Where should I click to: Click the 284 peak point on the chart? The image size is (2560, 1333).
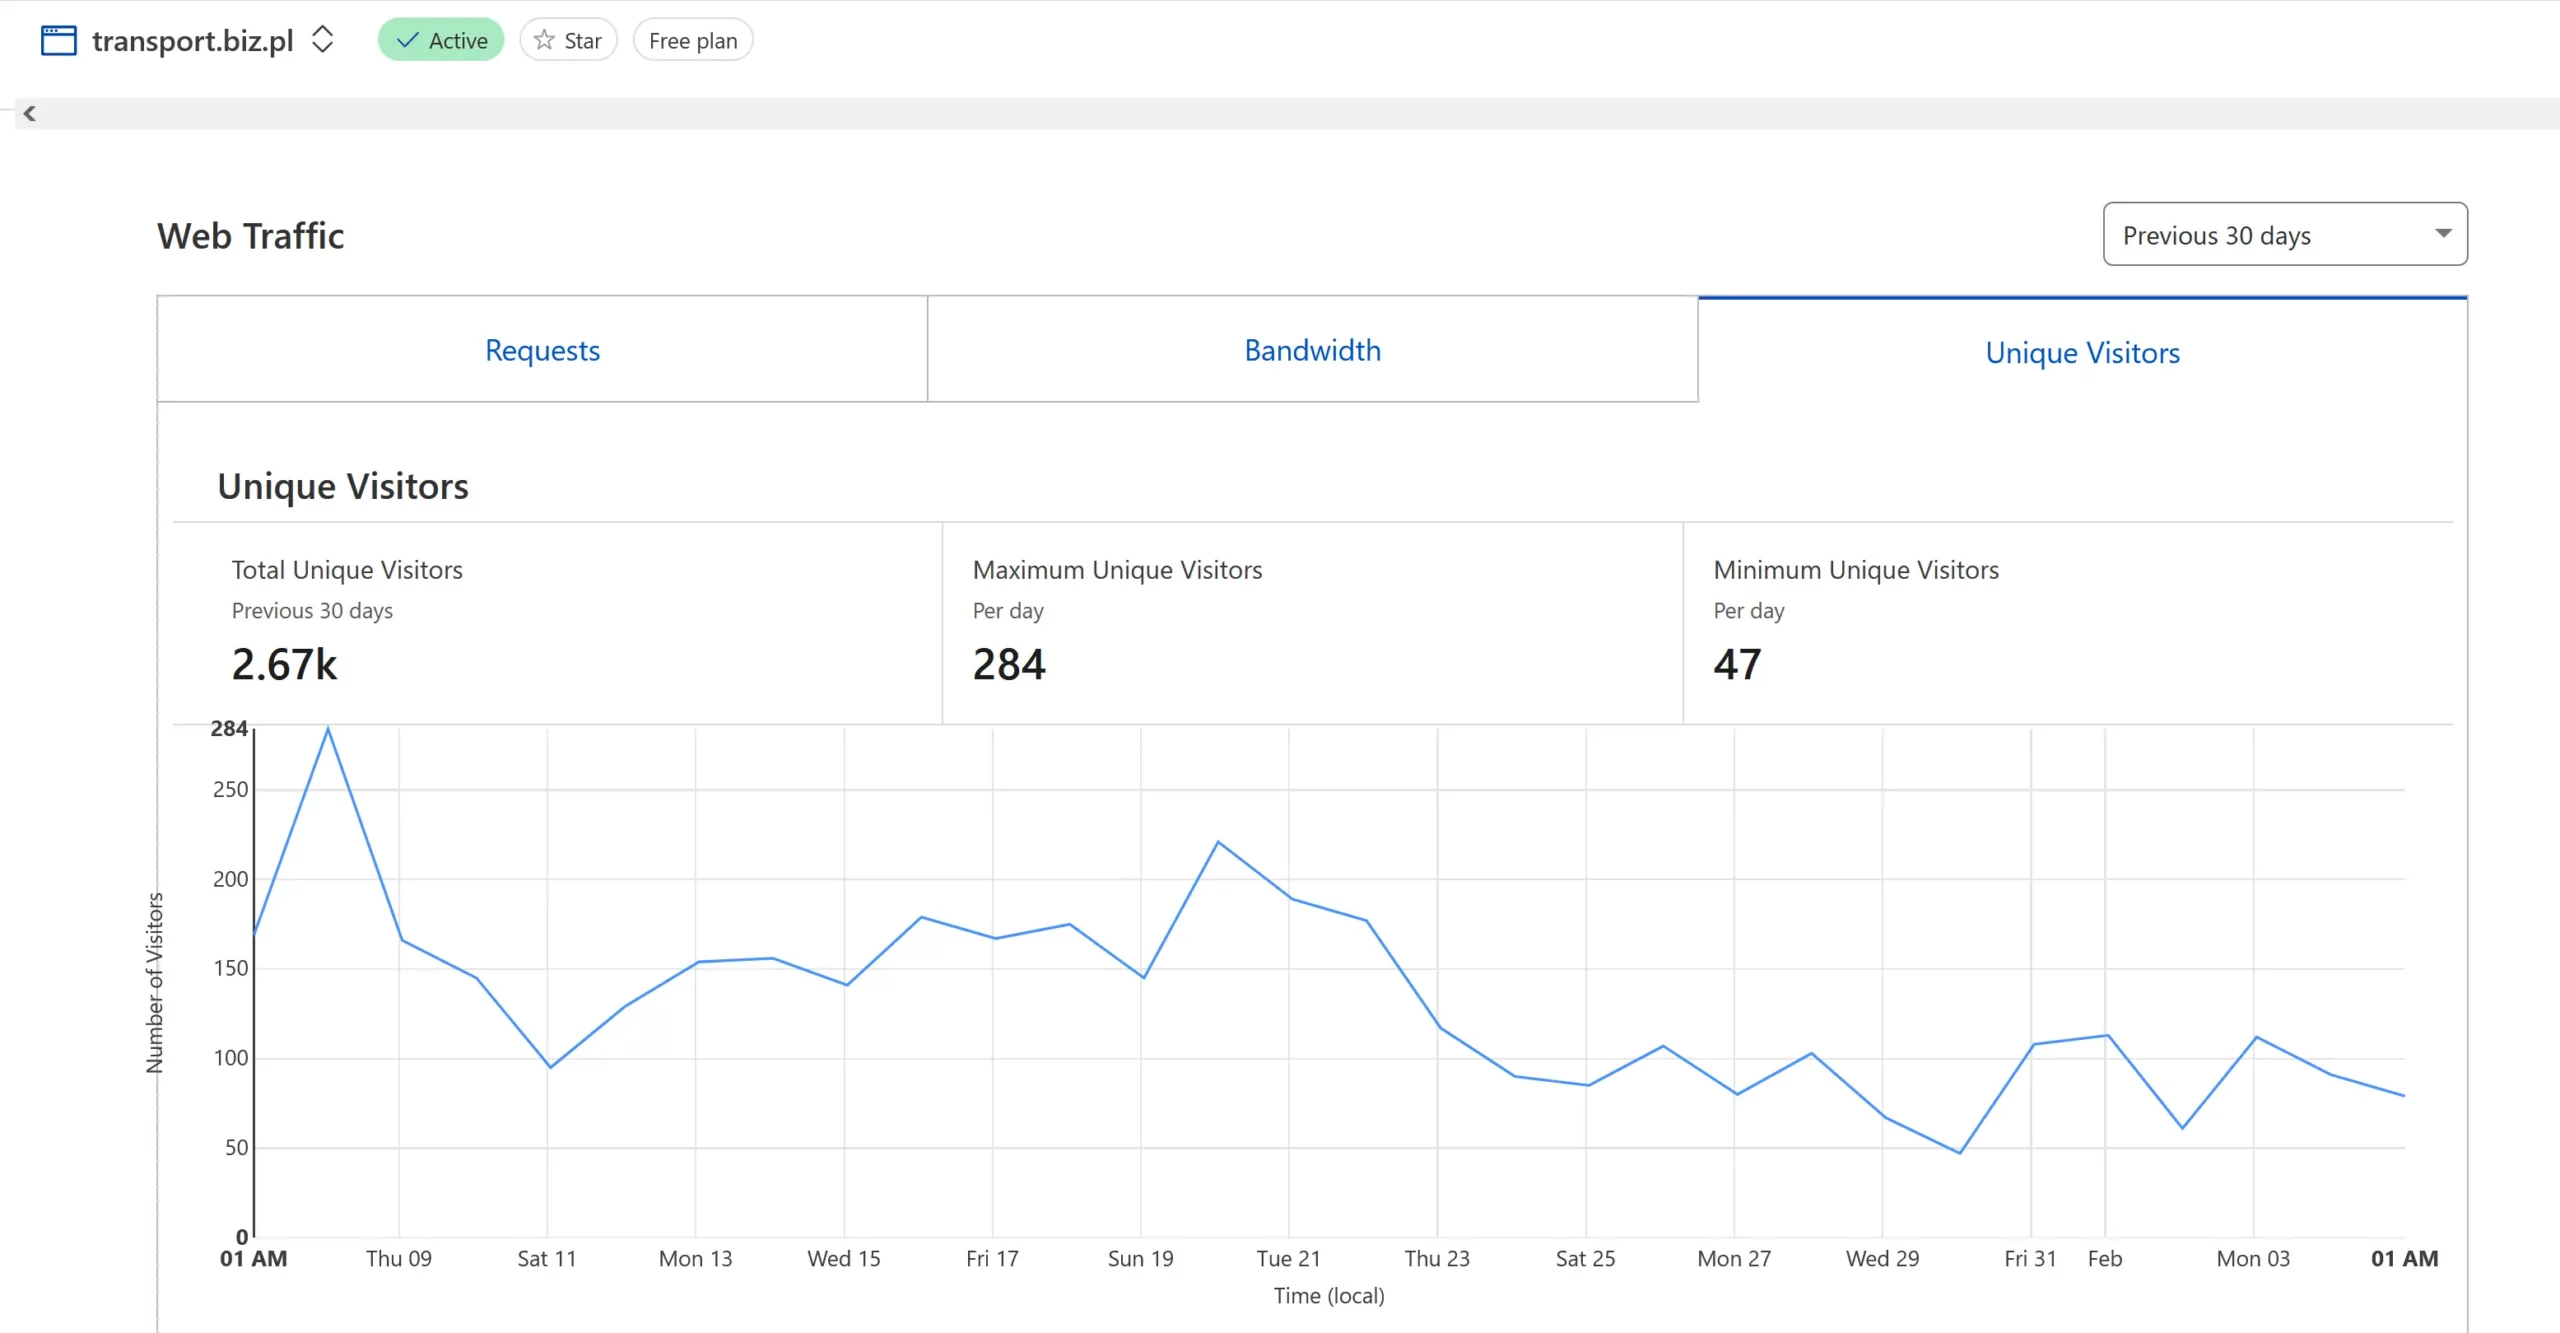coord(328,729)
